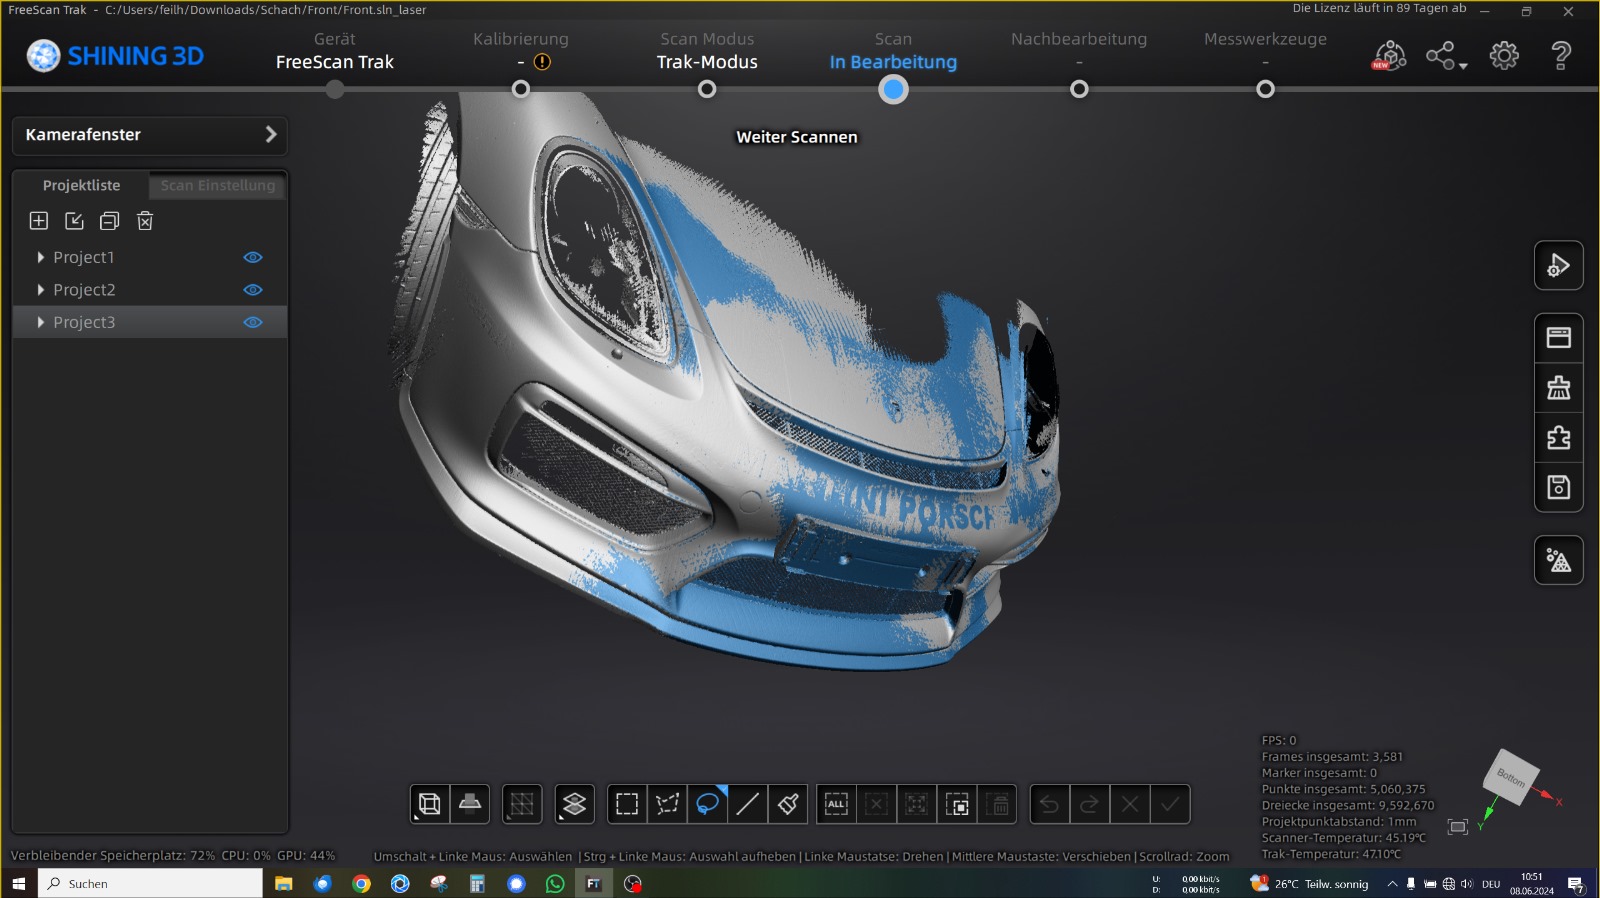Screen dimensions: 1600x898
Task: Pick the brush selection tool
Action: (x=788, y=804)
